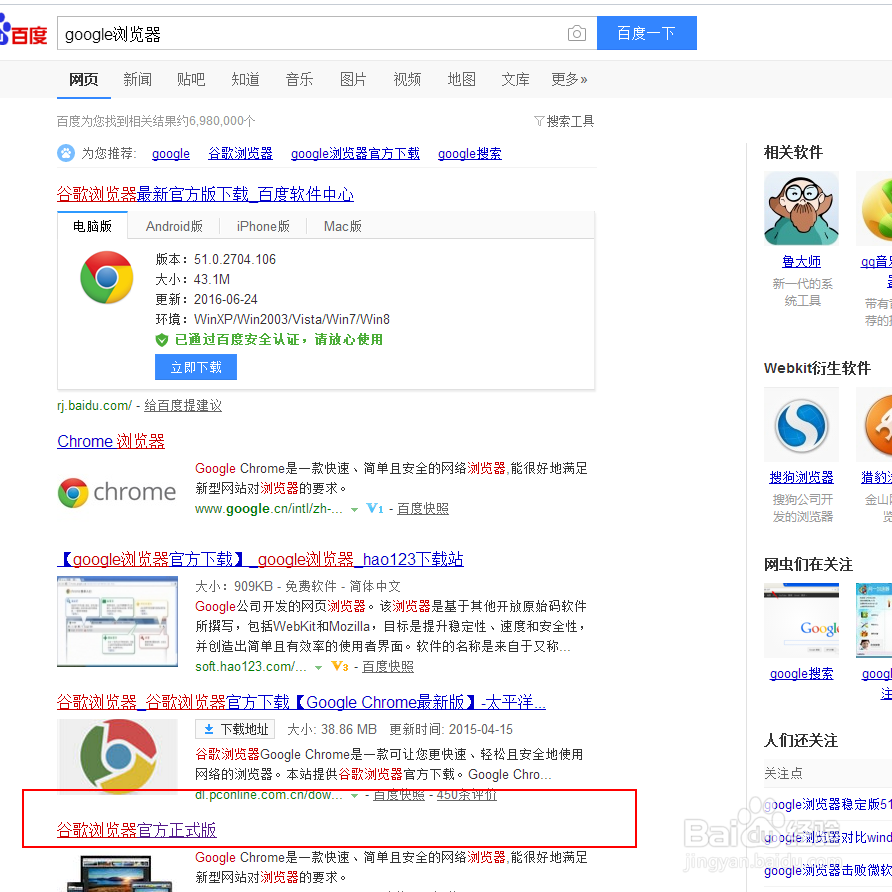The image size is (892, 892).
Task: Switch to the 地图 tab
Action: tap(461, 79)
